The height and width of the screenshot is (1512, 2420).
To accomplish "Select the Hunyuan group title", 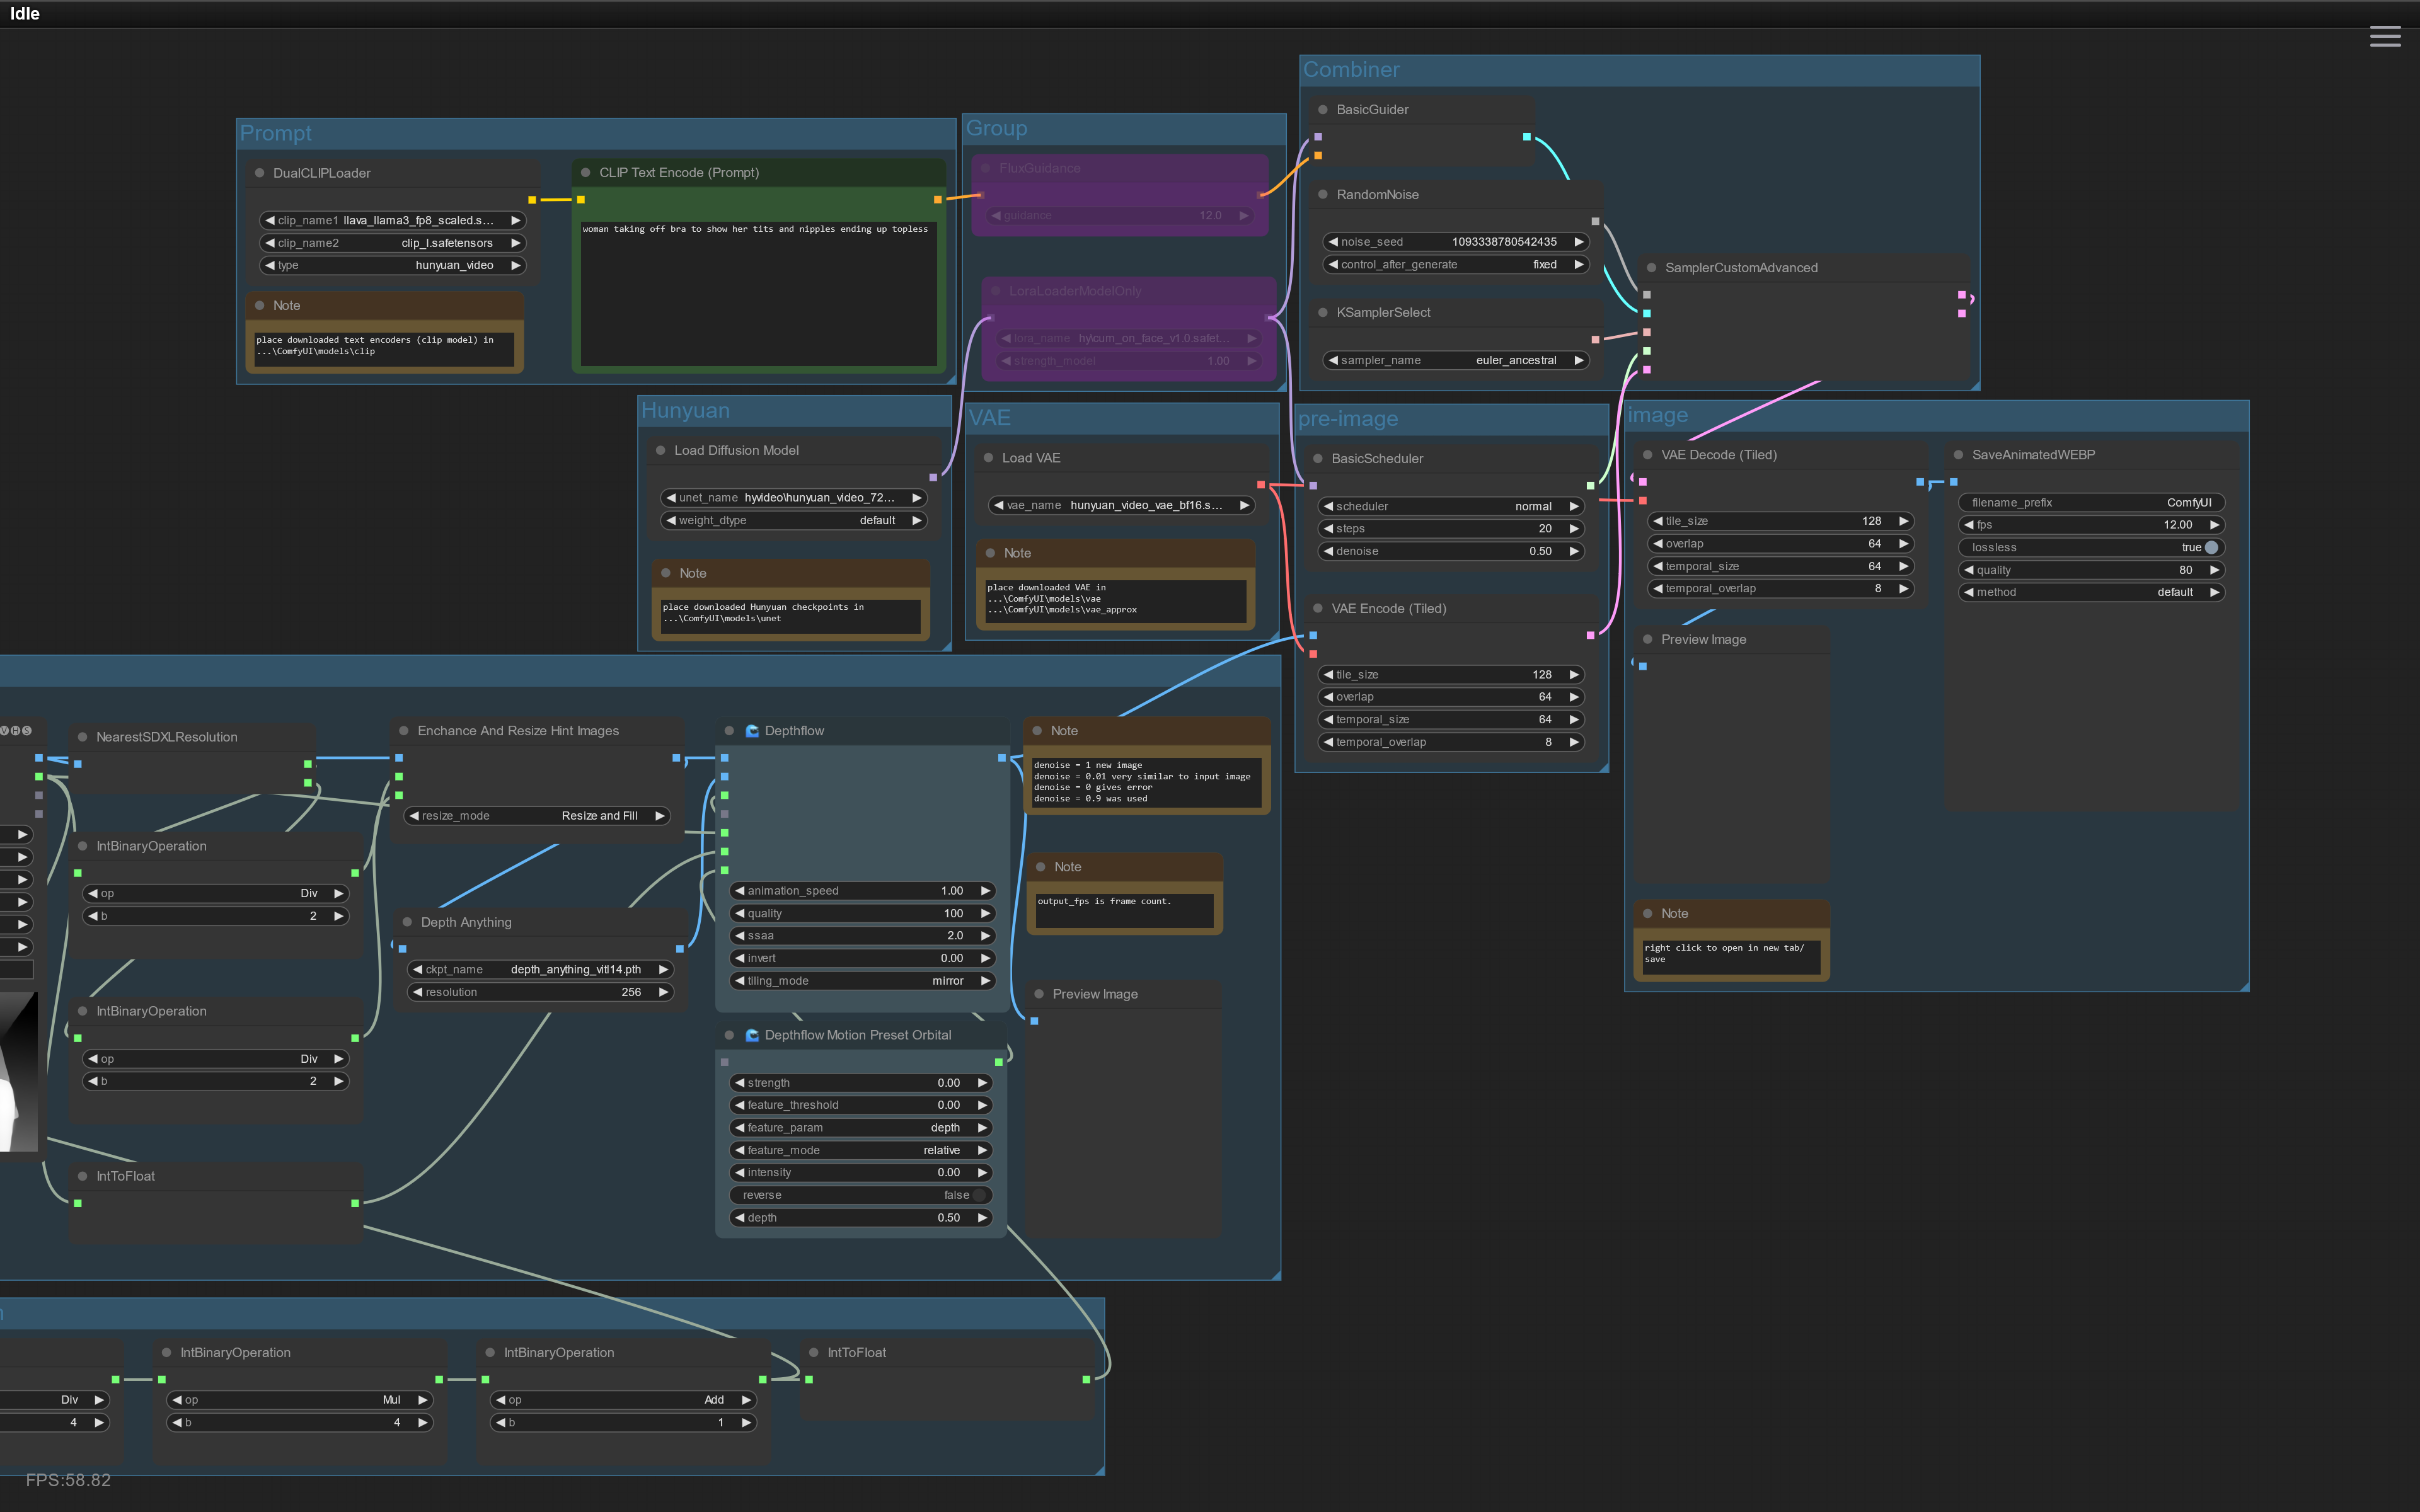I will 685,411.
